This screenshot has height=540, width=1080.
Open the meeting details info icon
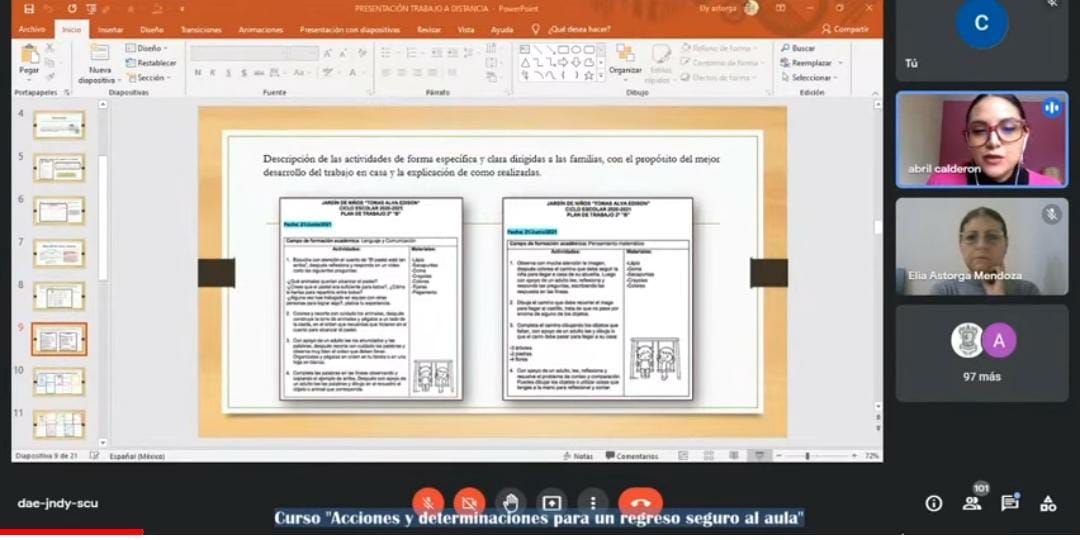coord(933,503)
